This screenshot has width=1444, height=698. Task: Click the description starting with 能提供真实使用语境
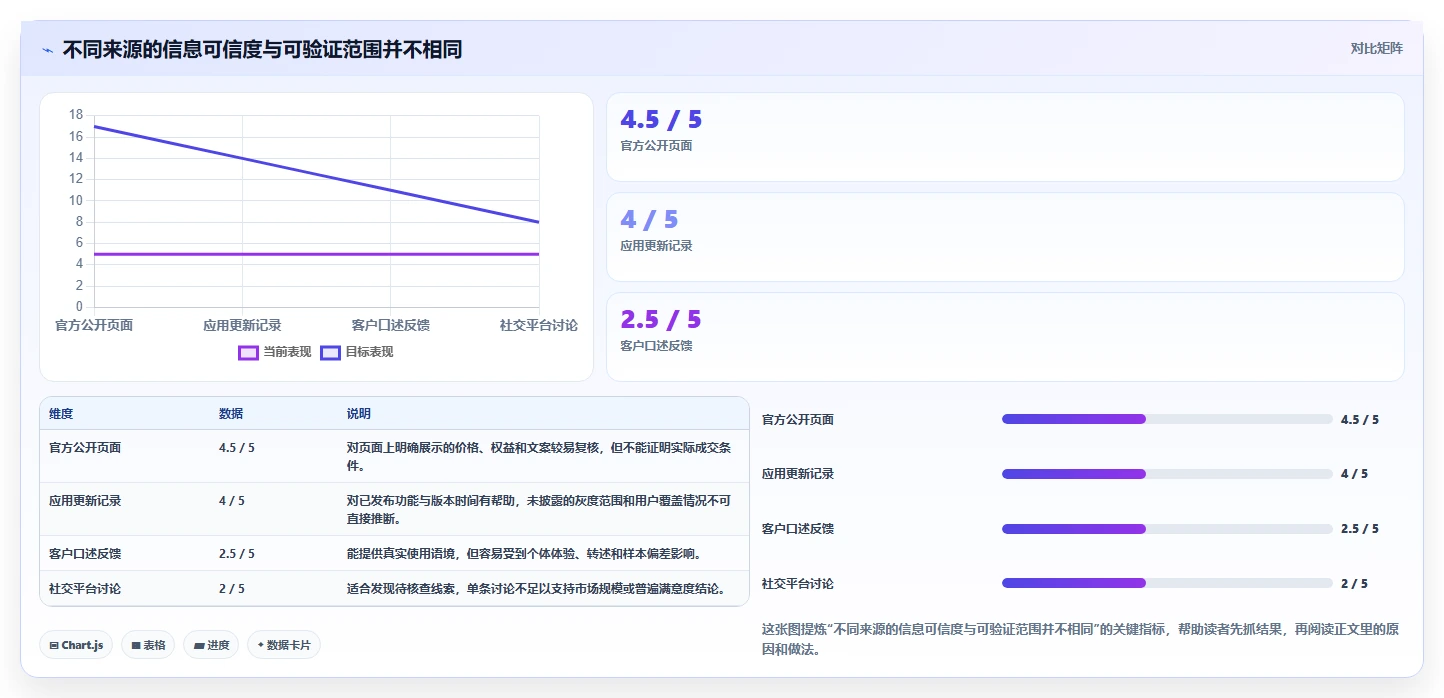524,553
